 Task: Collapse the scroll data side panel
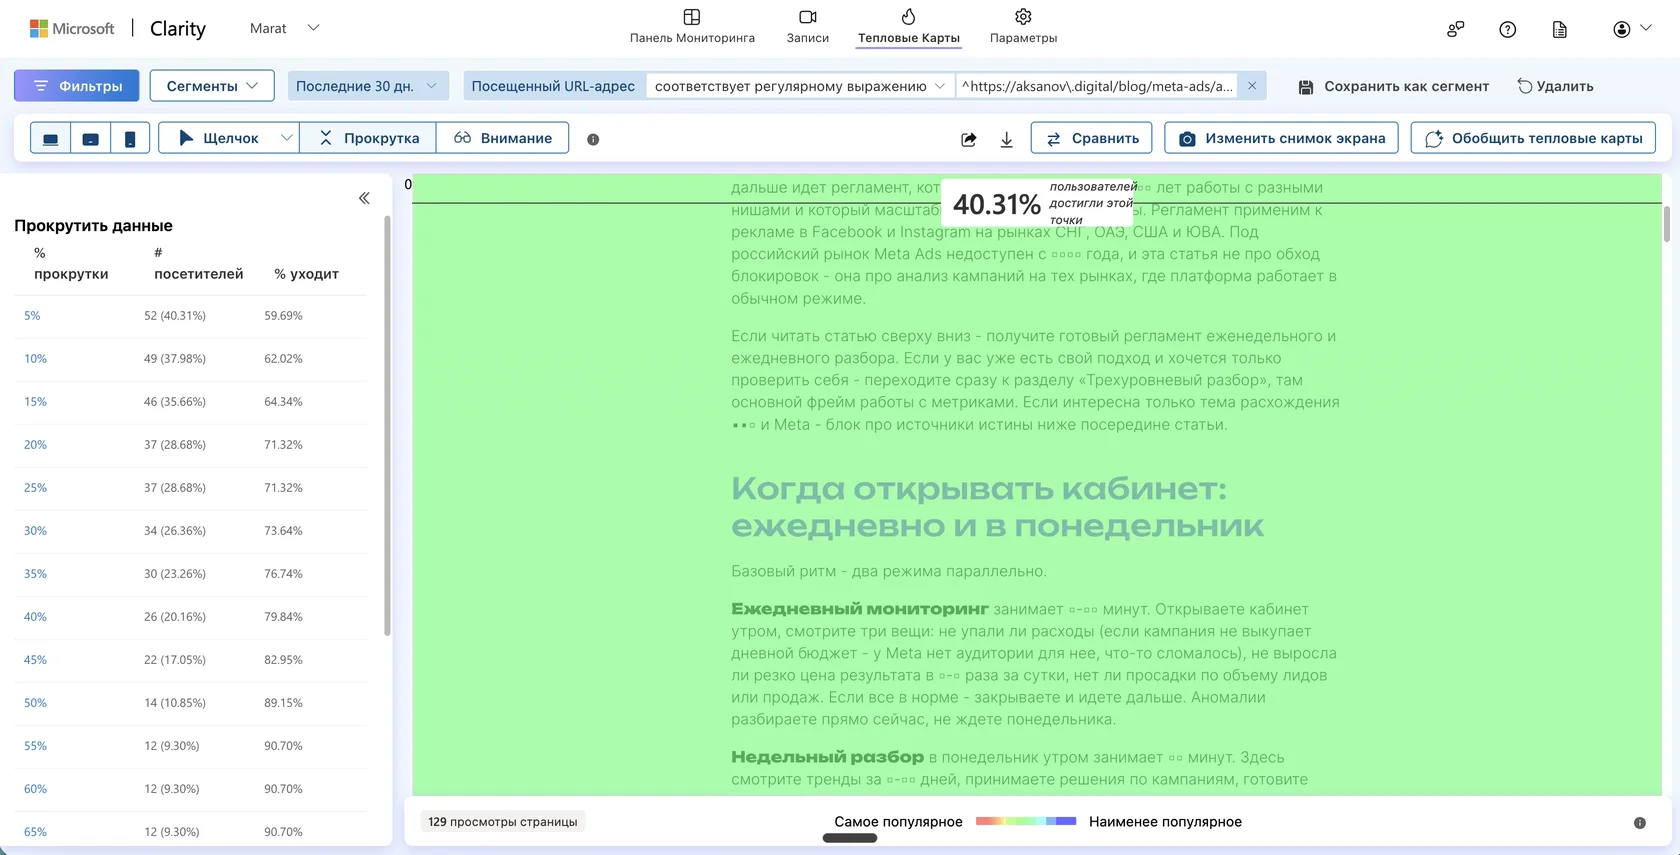(x=364, y=198)
